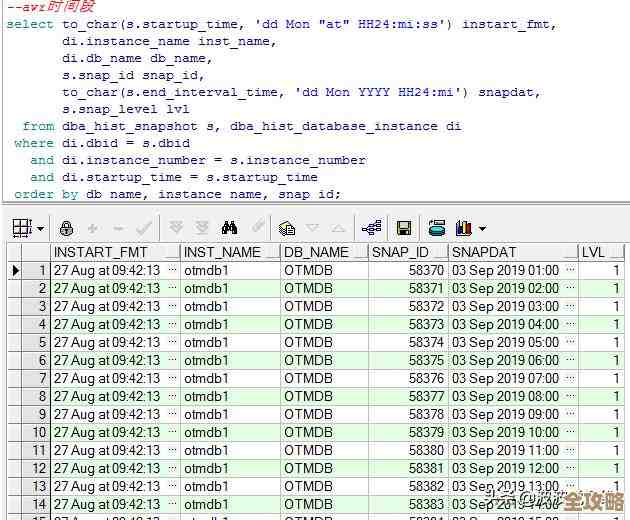Image resolution: width=630 pixels, height=520 pixels.
Task: Expand the ellipsis in first INSTART_FMT cell
Action: point(173,271)
